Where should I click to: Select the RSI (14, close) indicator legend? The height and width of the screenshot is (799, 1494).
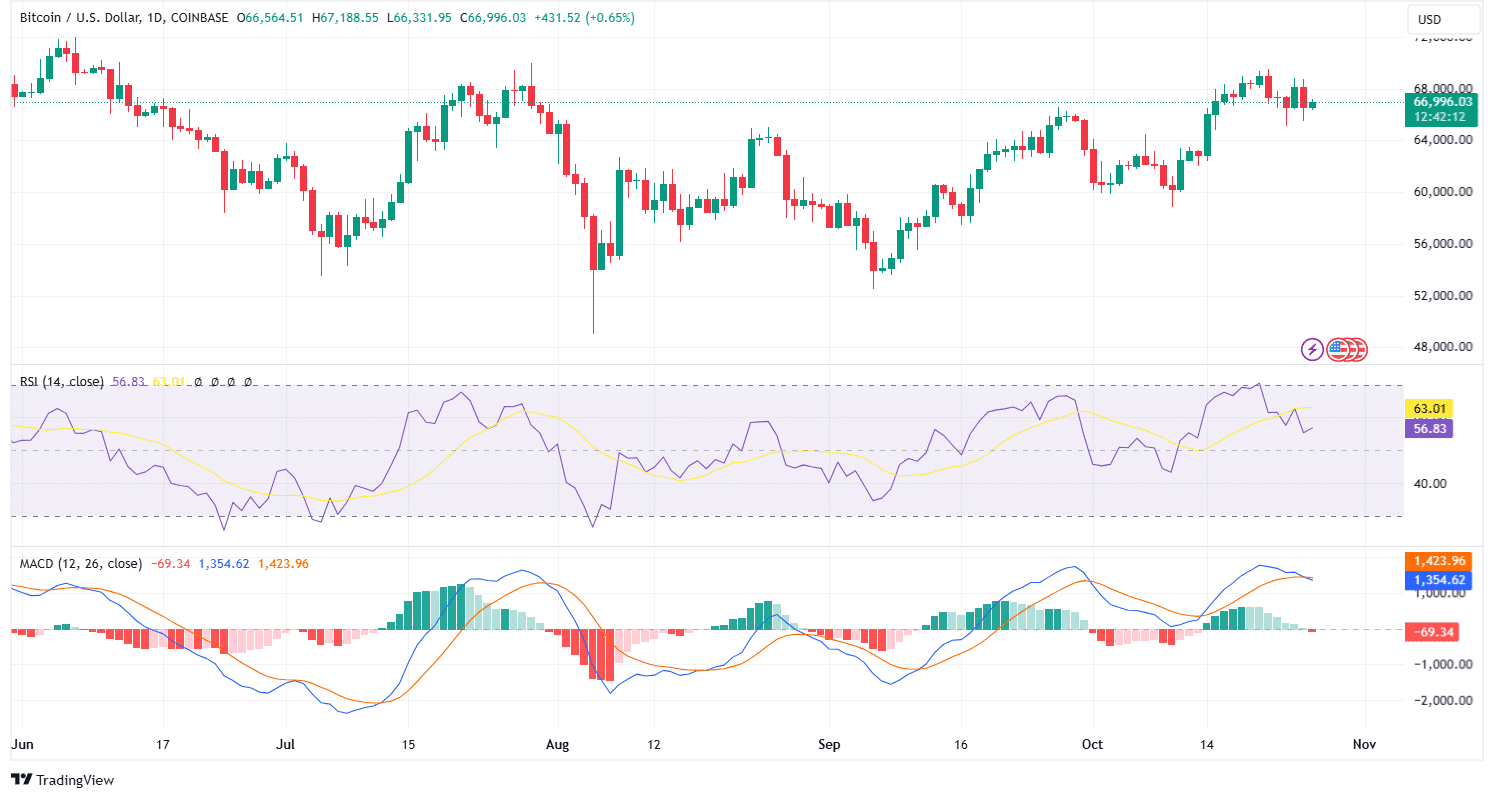(x=62, y=382)
